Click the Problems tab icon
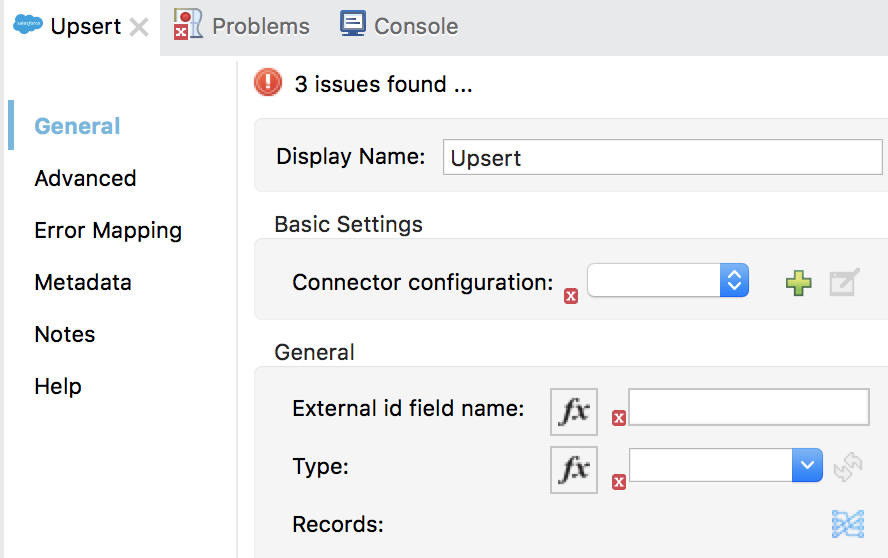 (187, 24)
